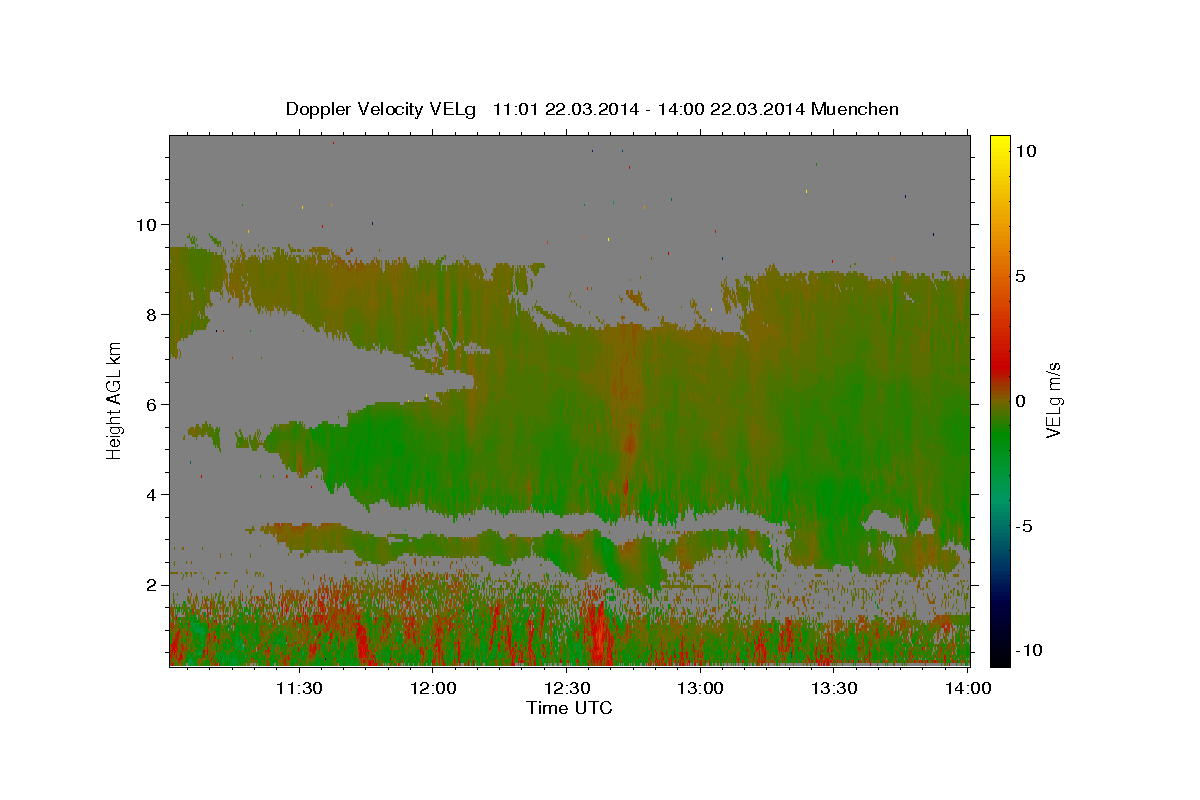Click the height tick label '2'
The width and height of the screenshot is (1200, 800).
pos(151,585)
